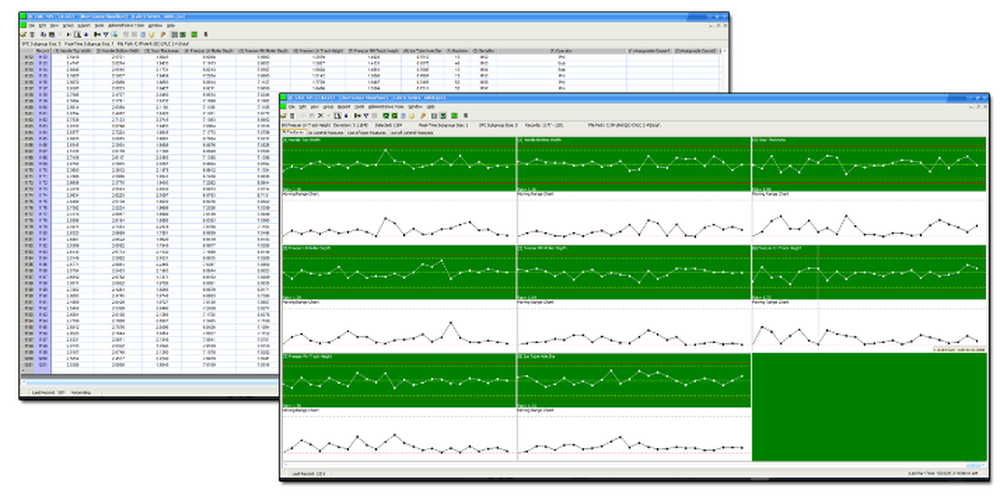Open the View menu in the back spreadsheet window
Viewport: 1000px width, 497px height.
[x=54, y=26]
